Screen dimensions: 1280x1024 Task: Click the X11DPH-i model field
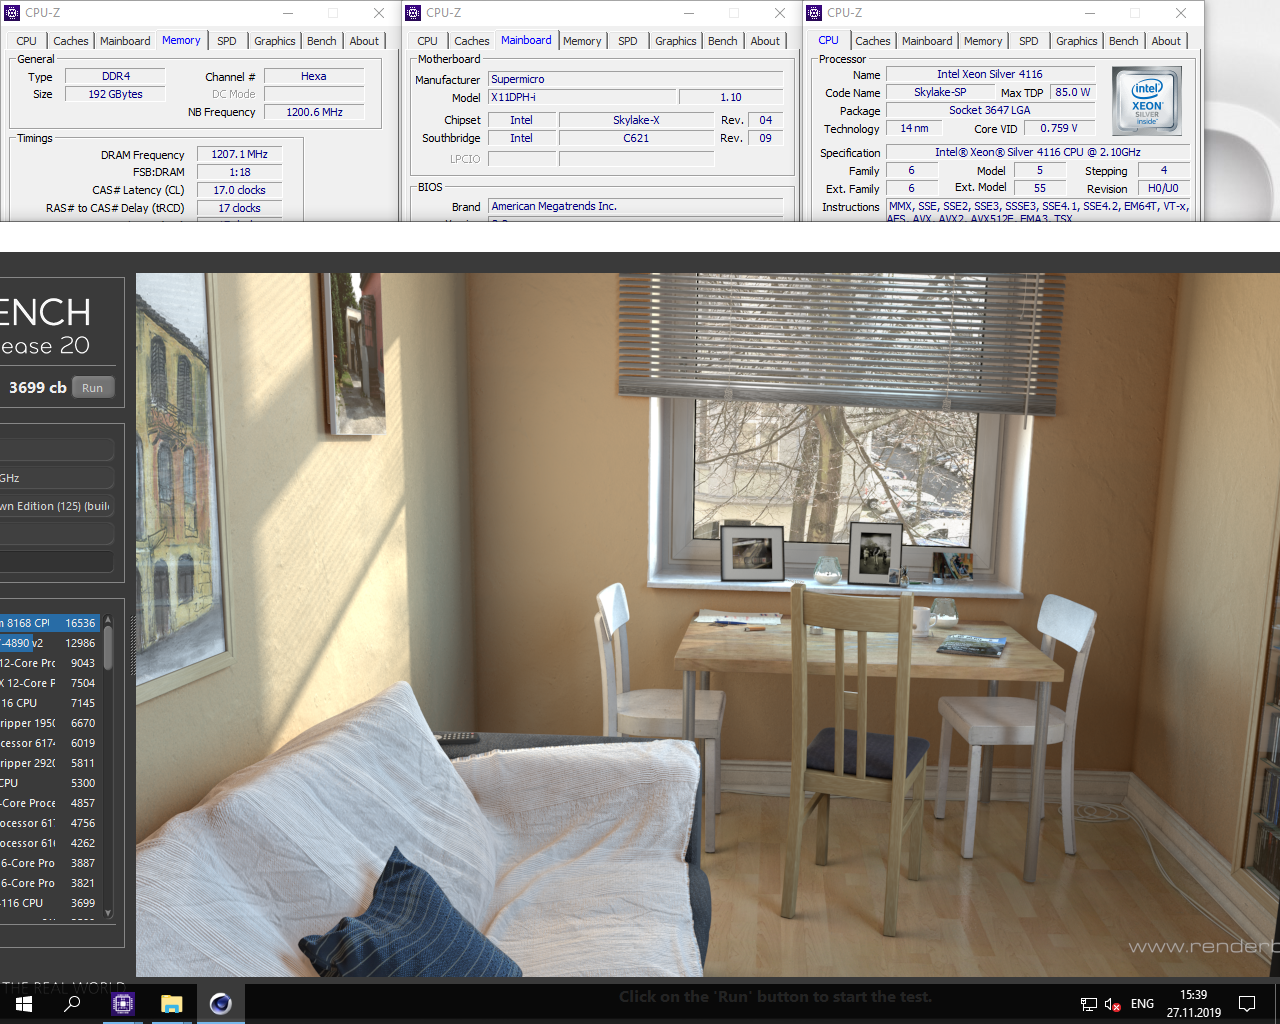581,97
